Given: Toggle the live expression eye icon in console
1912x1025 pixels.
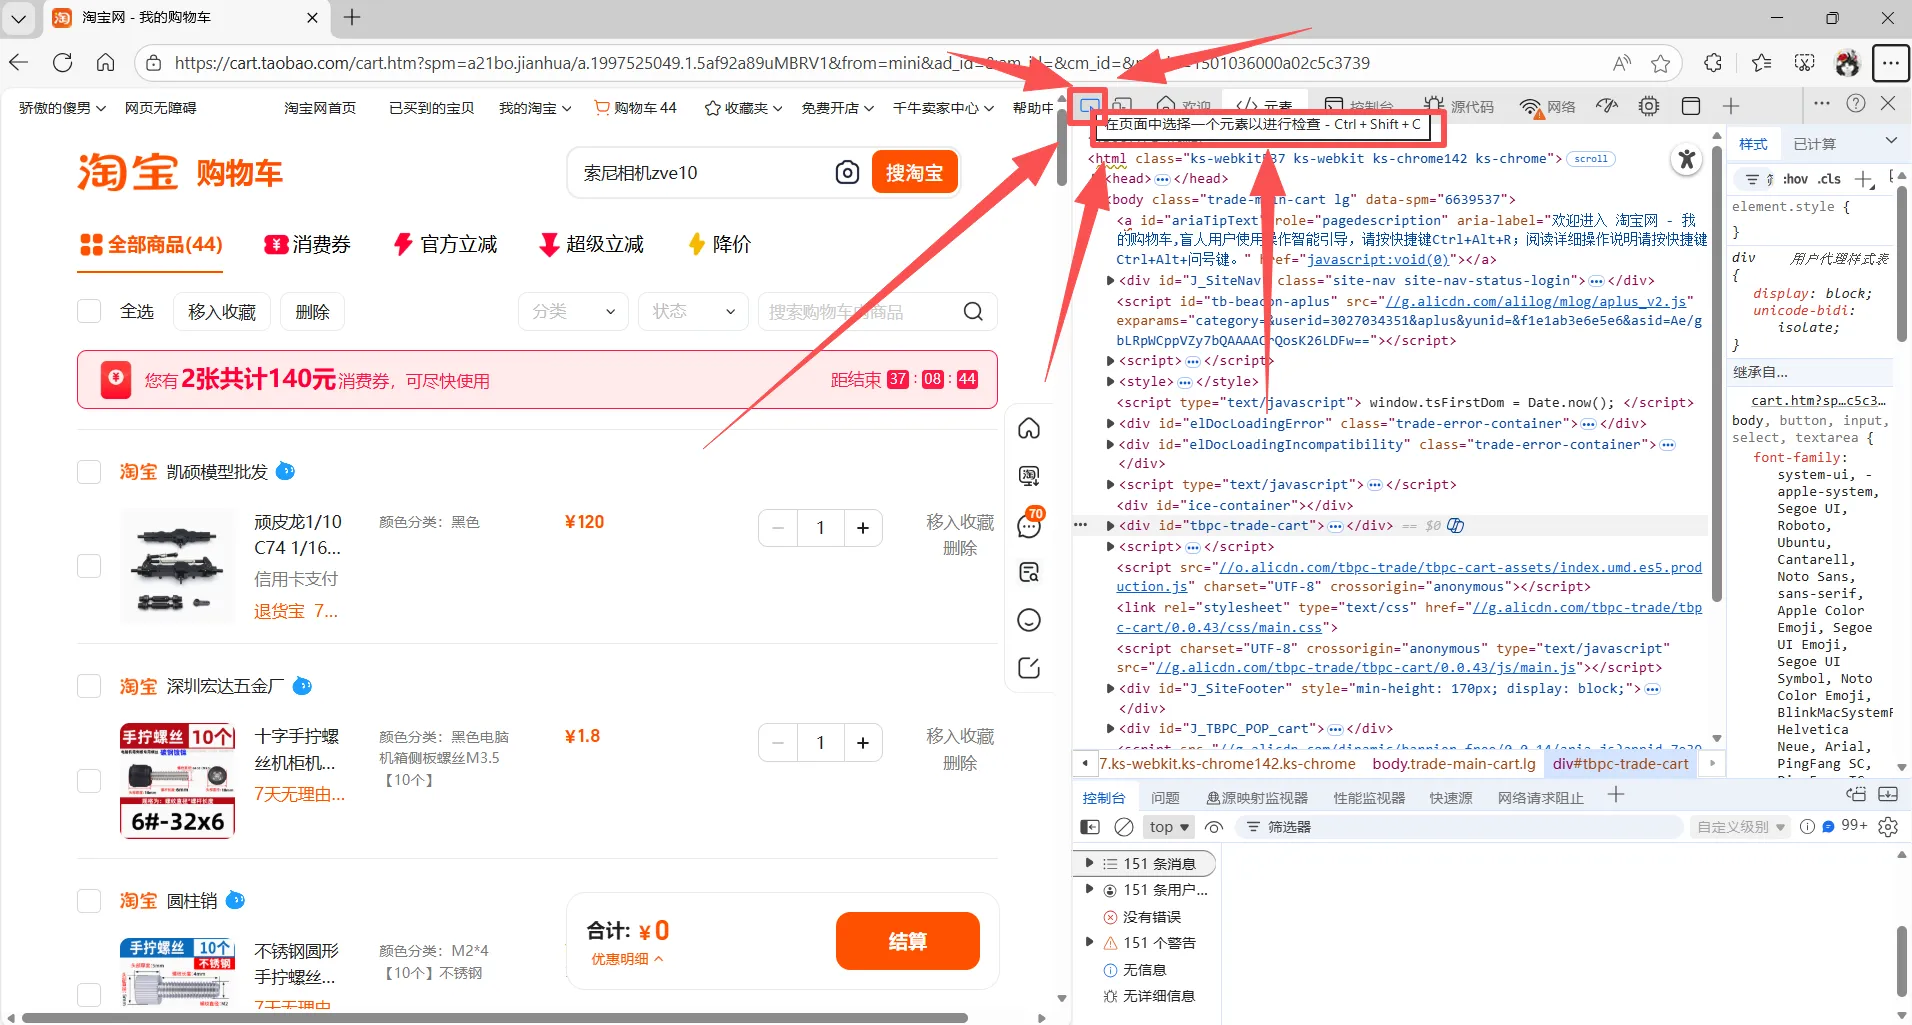Looking at the screenshot, I should point(1214,827).
